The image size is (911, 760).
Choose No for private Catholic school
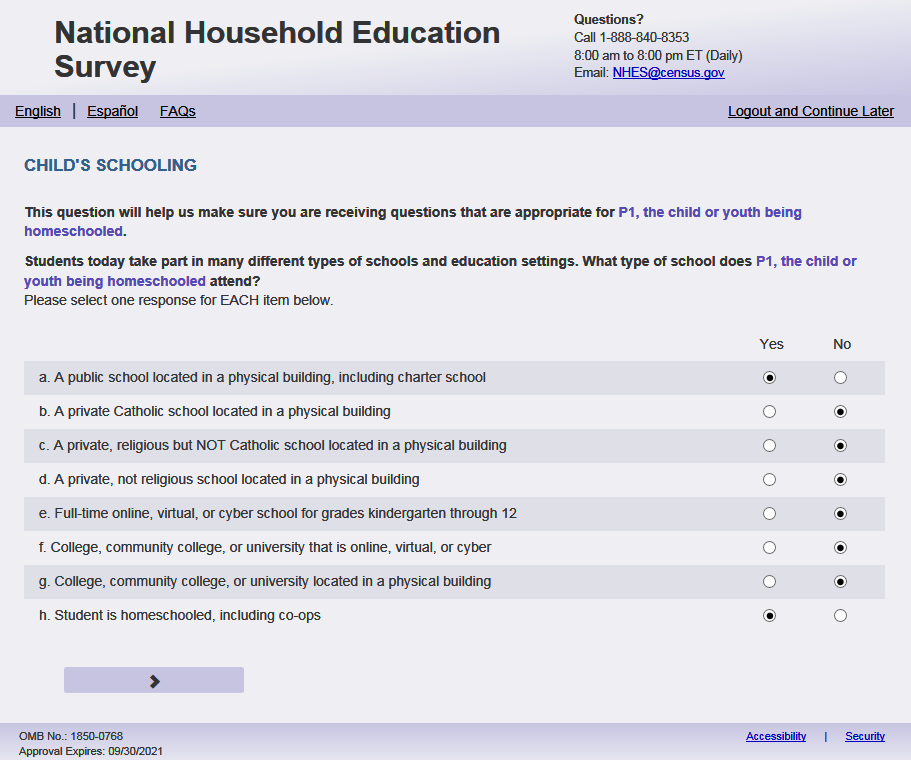(x=840, y=412)
